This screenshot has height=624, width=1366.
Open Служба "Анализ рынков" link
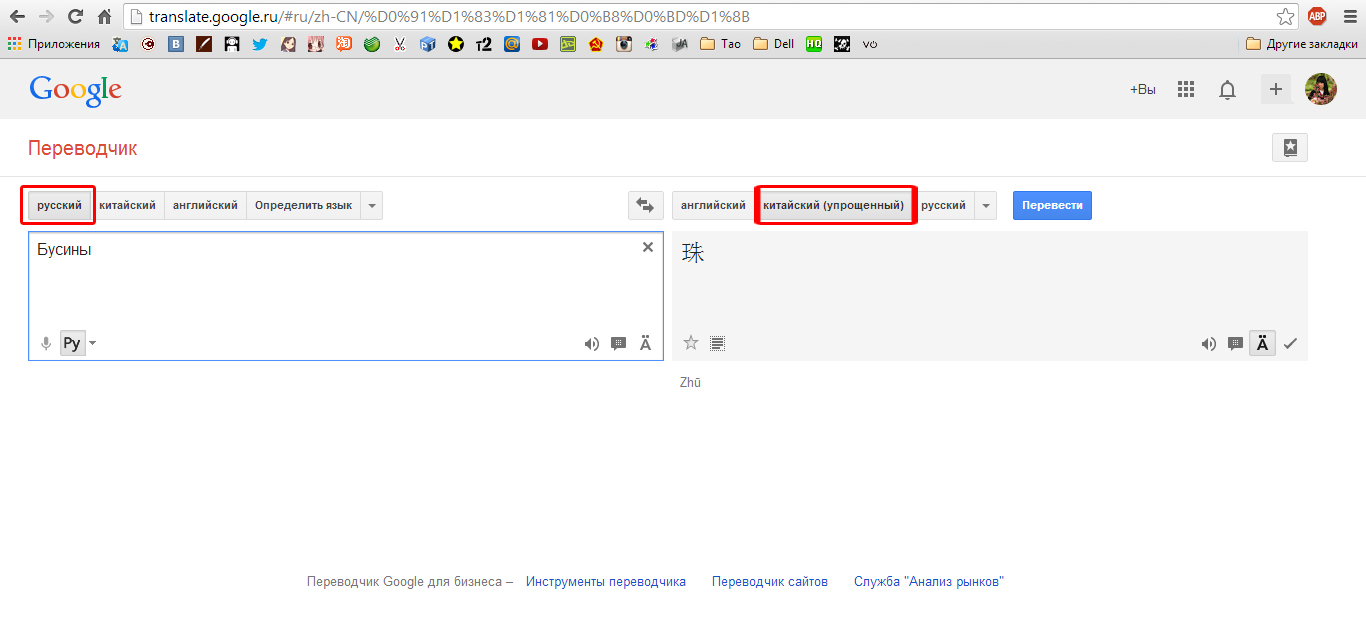point(929,581)
